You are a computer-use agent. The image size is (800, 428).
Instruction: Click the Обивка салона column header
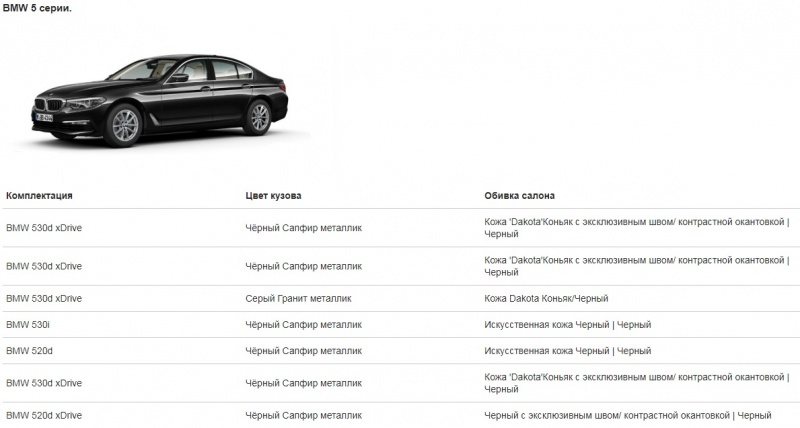point(519,196)
